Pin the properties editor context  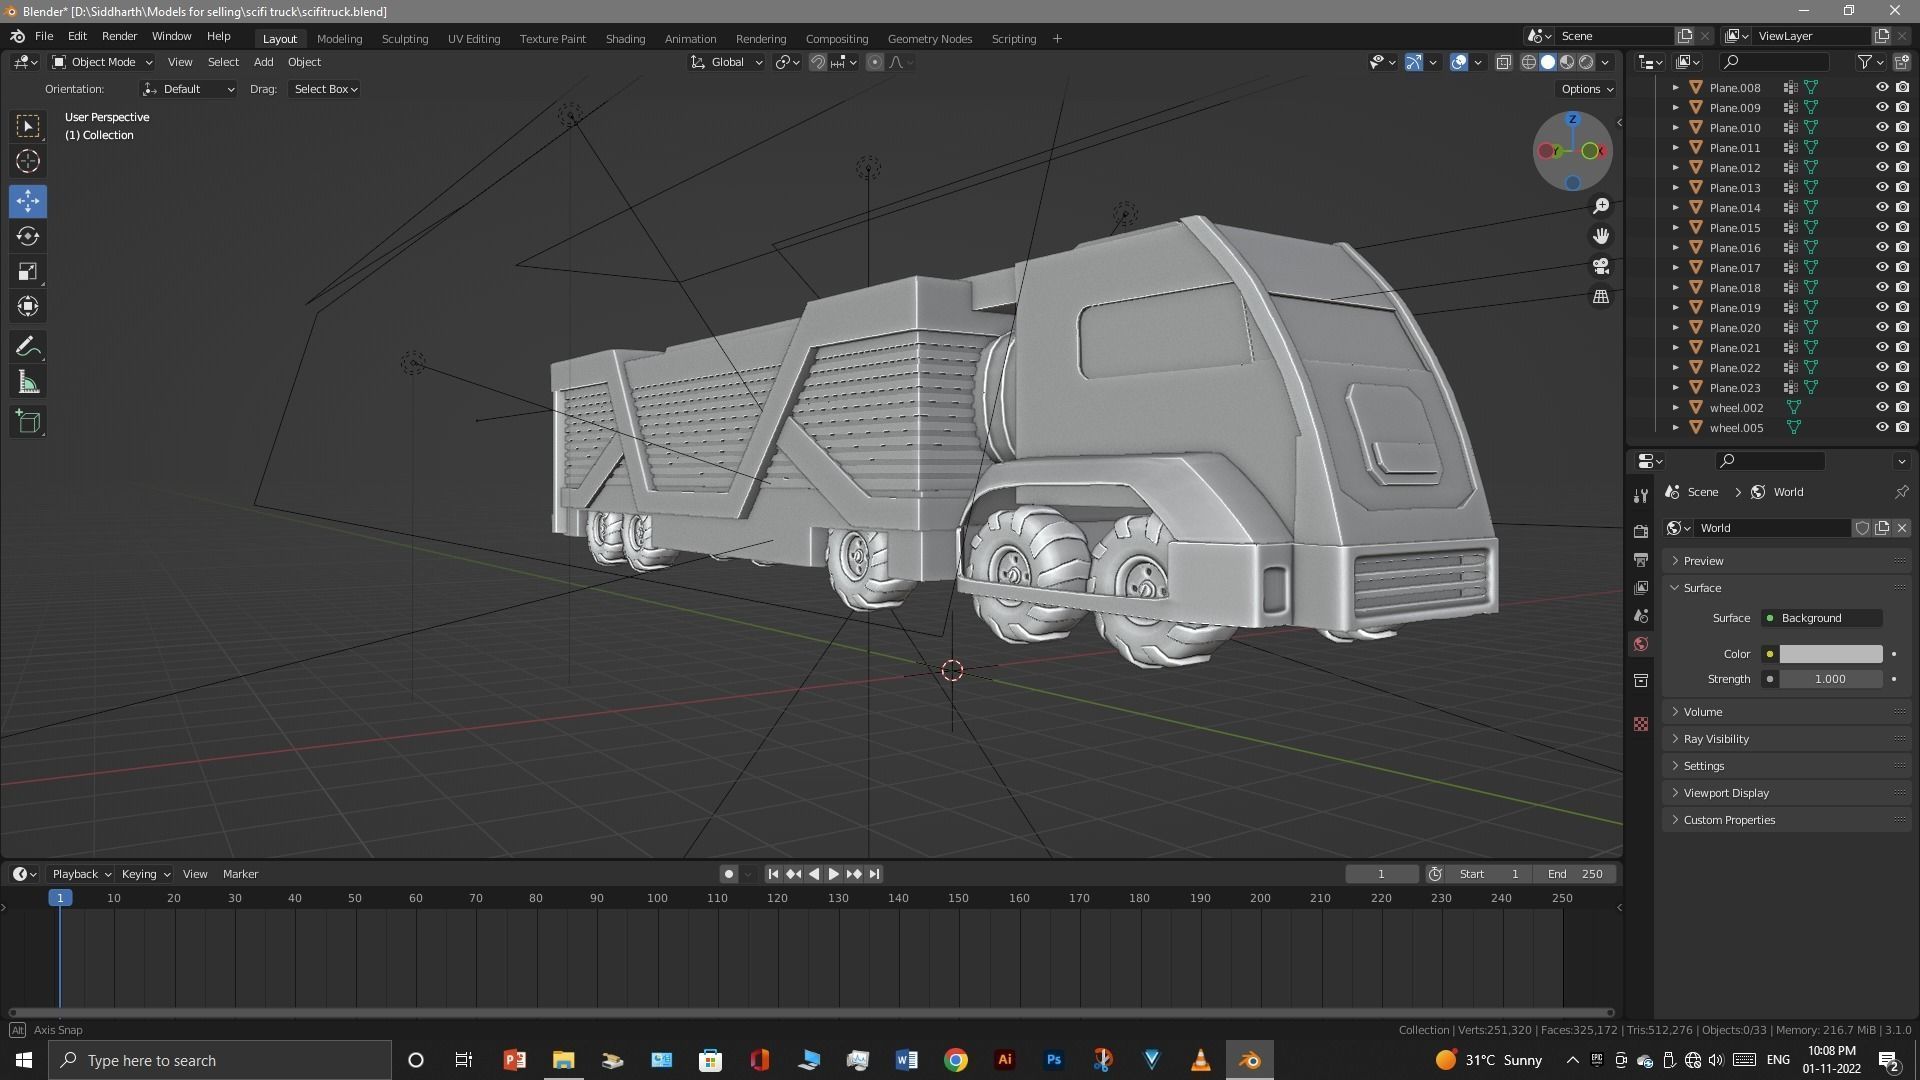click(x=1901, y=492)
